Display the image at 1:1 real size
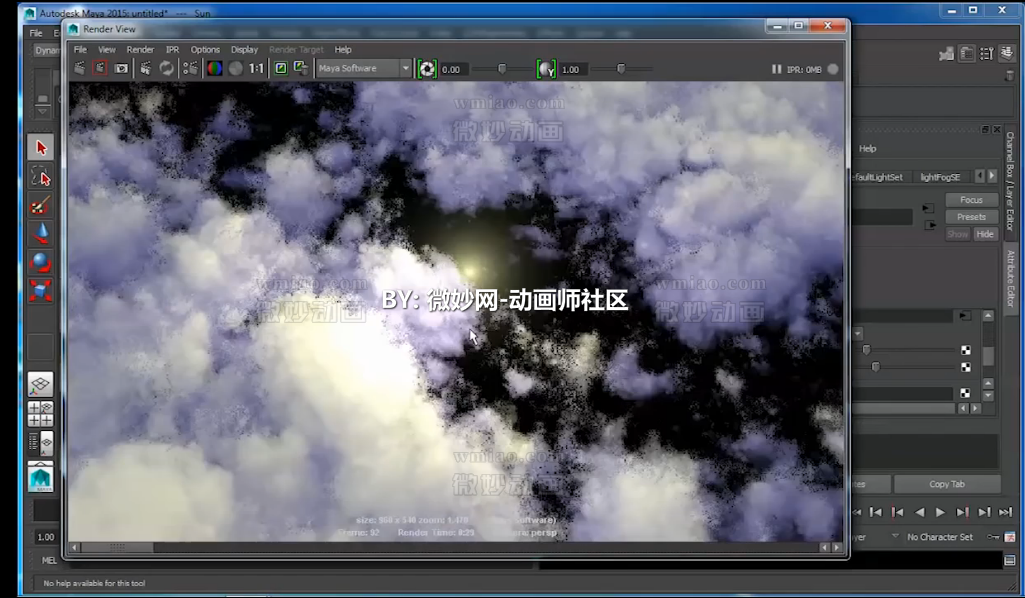Screen dimensions: 1025x598 [x=255, y=68]
